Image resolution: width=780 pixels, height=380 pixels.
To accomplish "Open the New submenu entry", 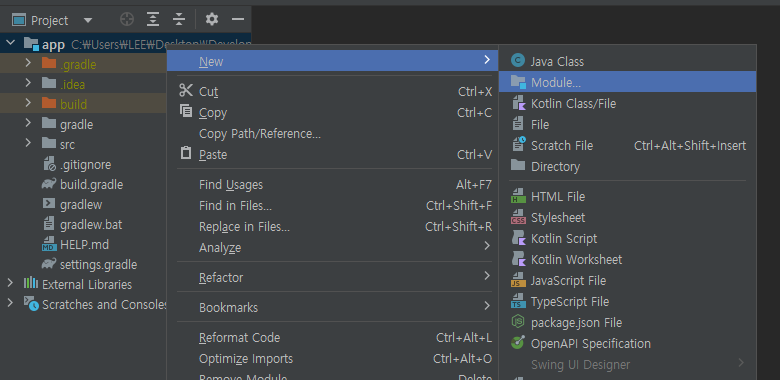I will point(333,61).
